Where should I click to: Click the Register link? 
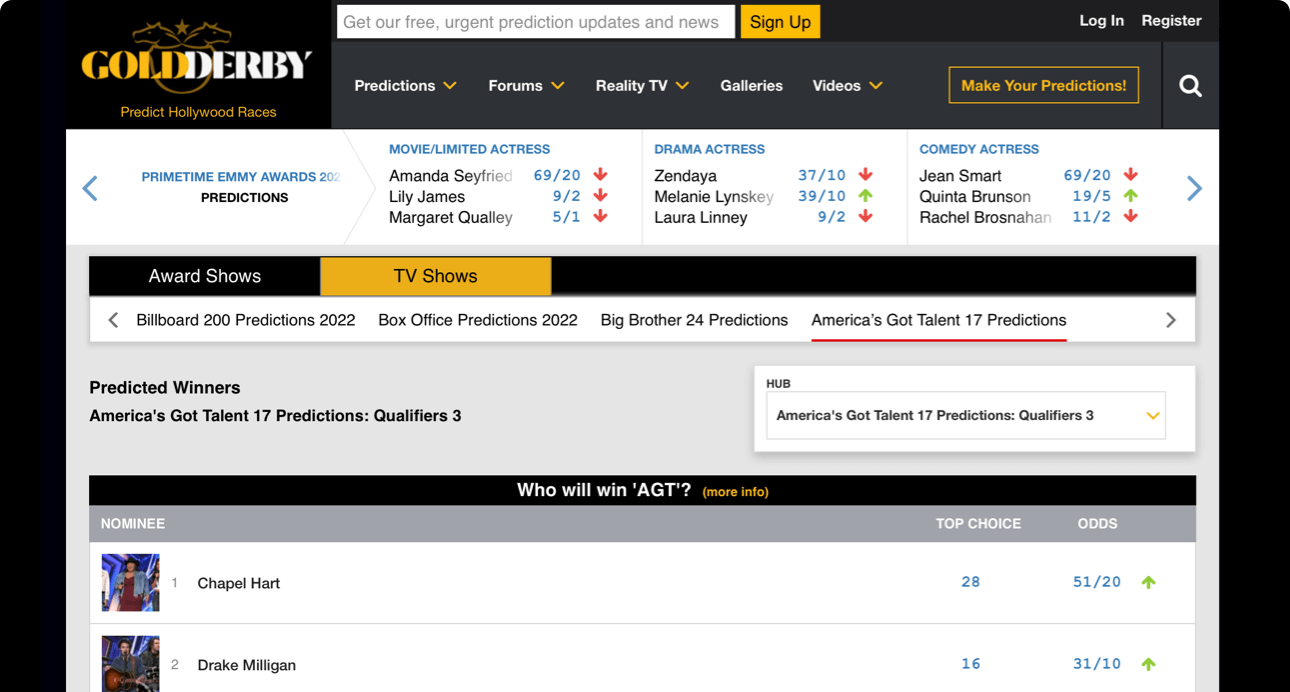(1172, 20)
